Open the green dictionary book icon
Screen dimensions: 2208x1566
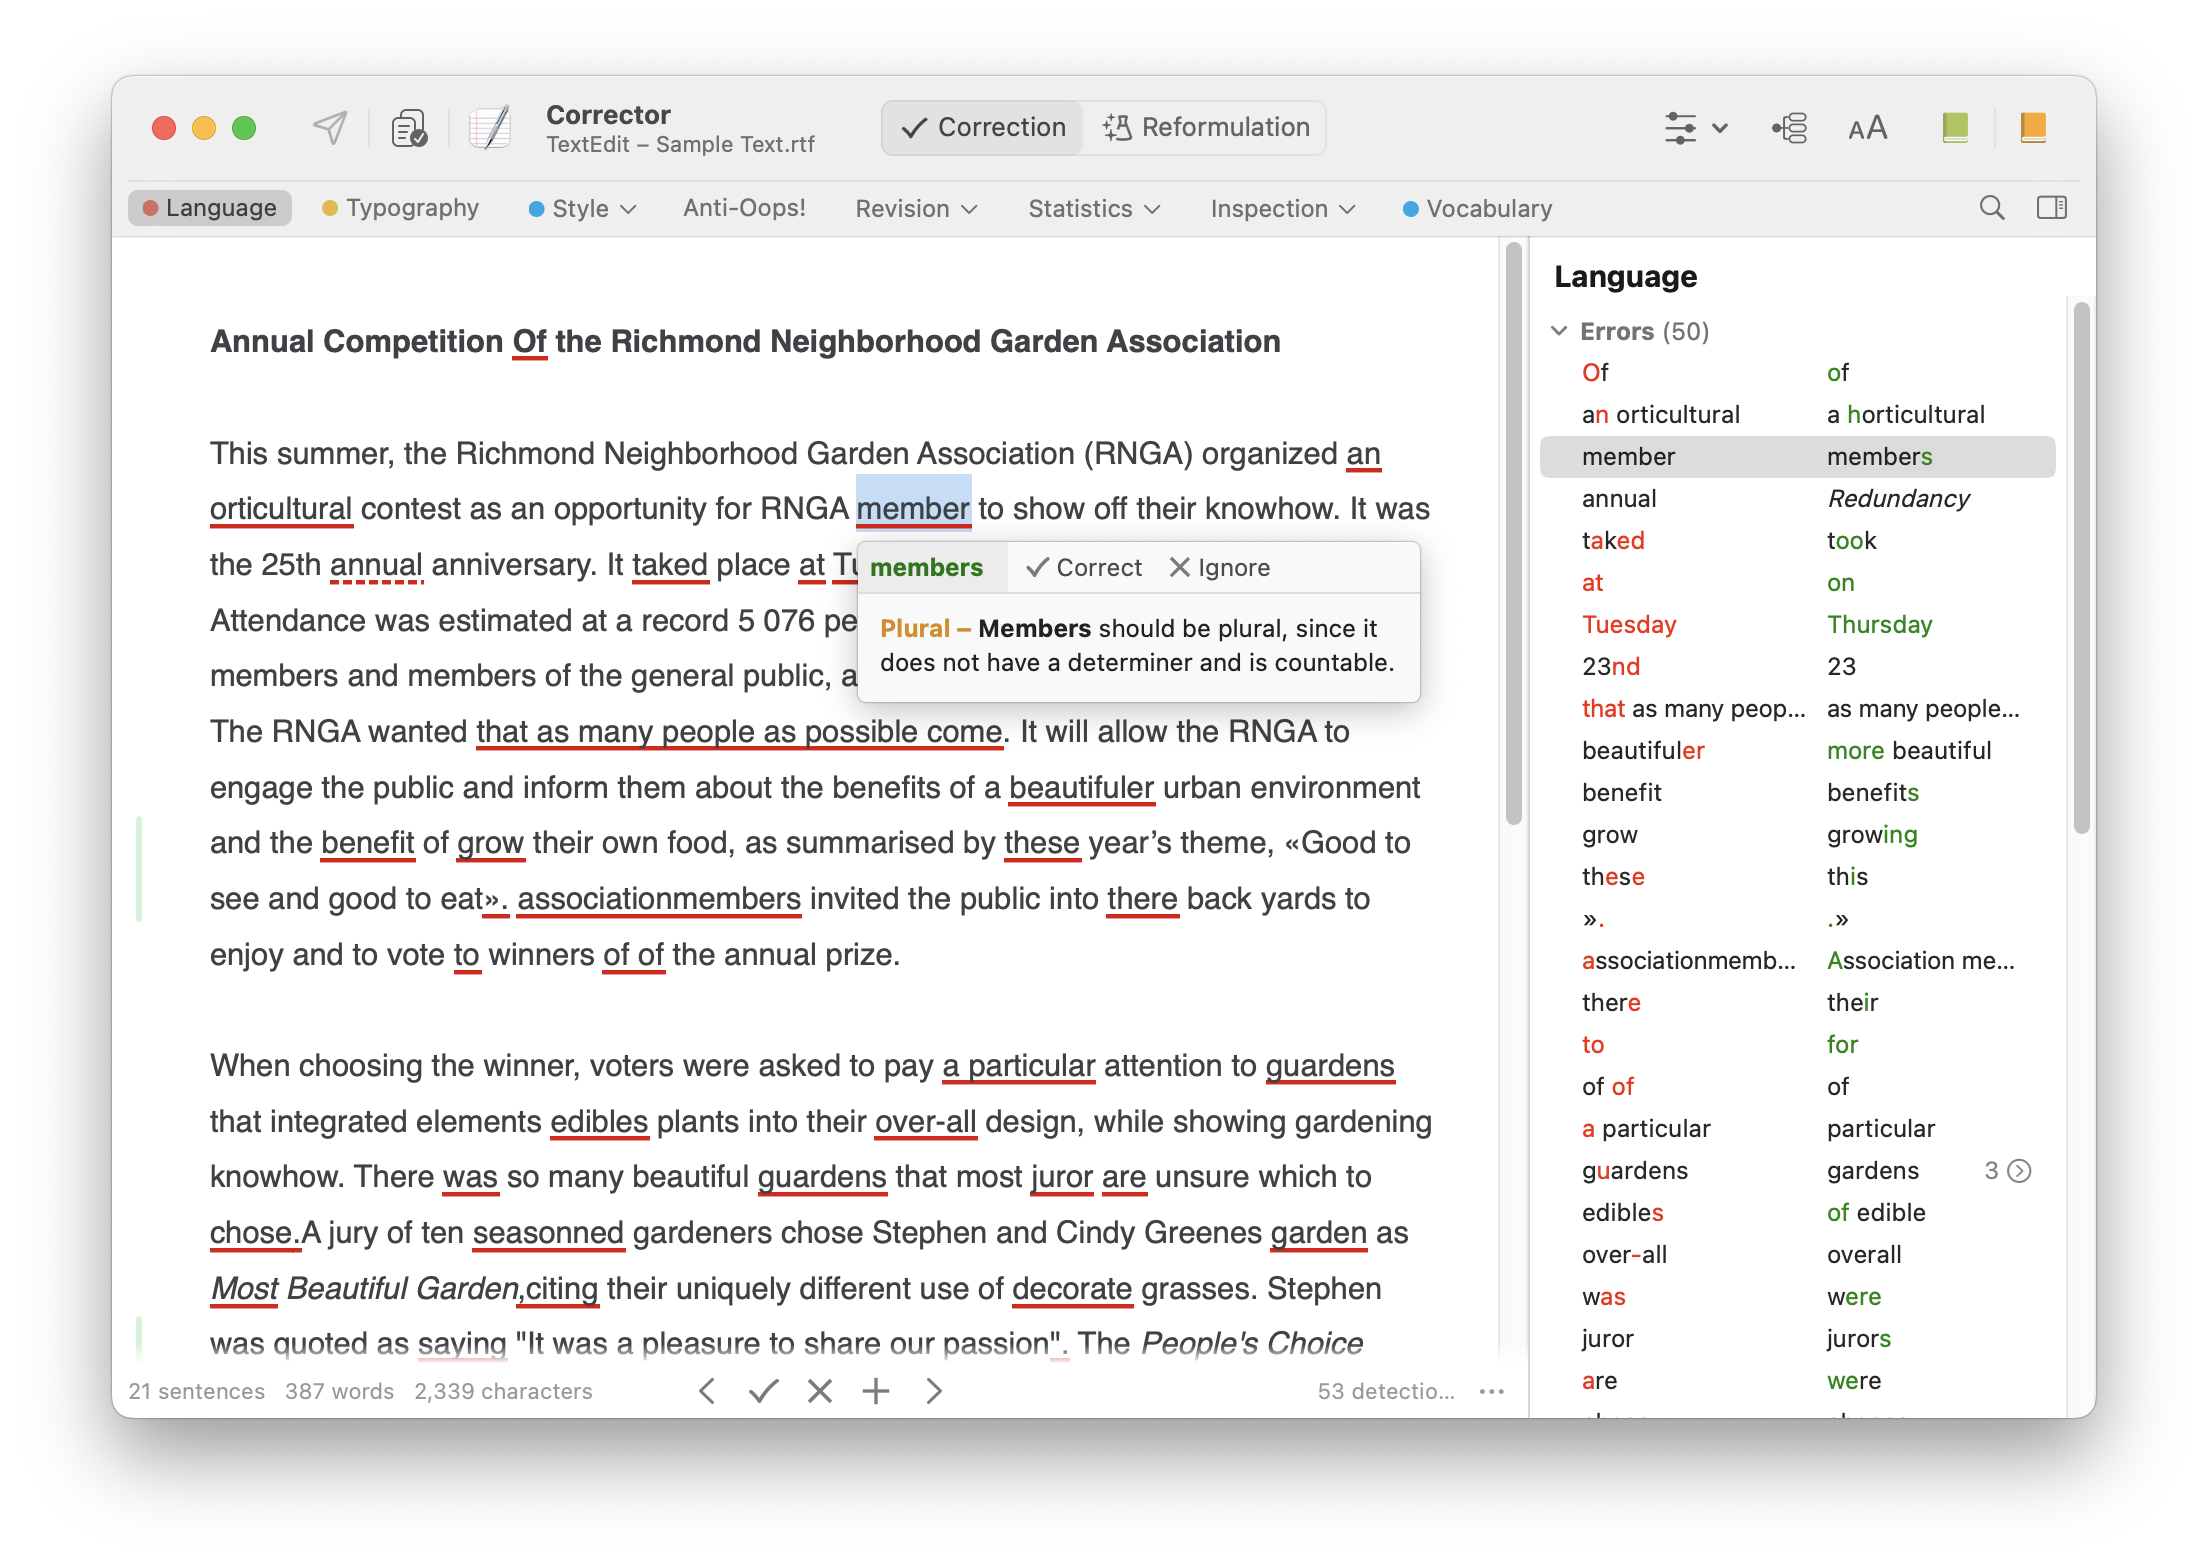1955,127
